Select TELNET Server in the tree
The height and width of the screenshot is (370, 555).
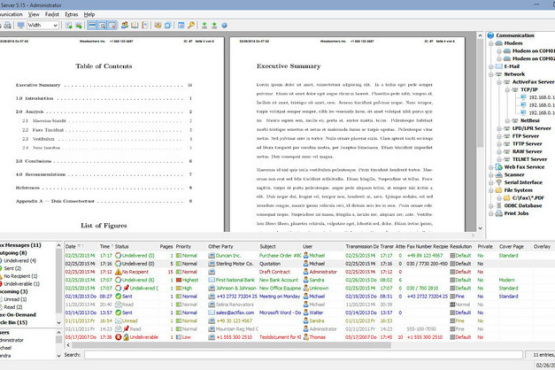coord(530,159)
